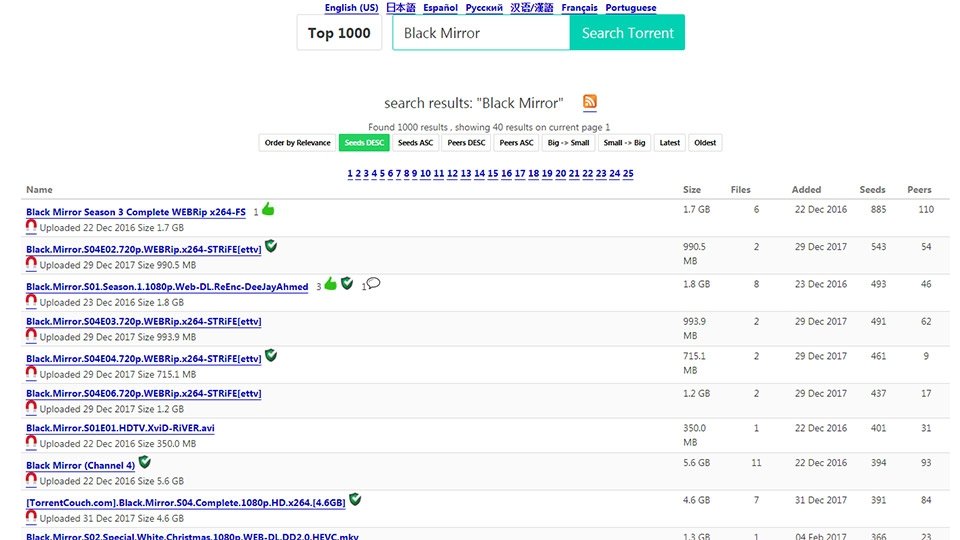Open TorrentCouch Black.Mirror.S04.Complete.1080p link

coord(186,503)
